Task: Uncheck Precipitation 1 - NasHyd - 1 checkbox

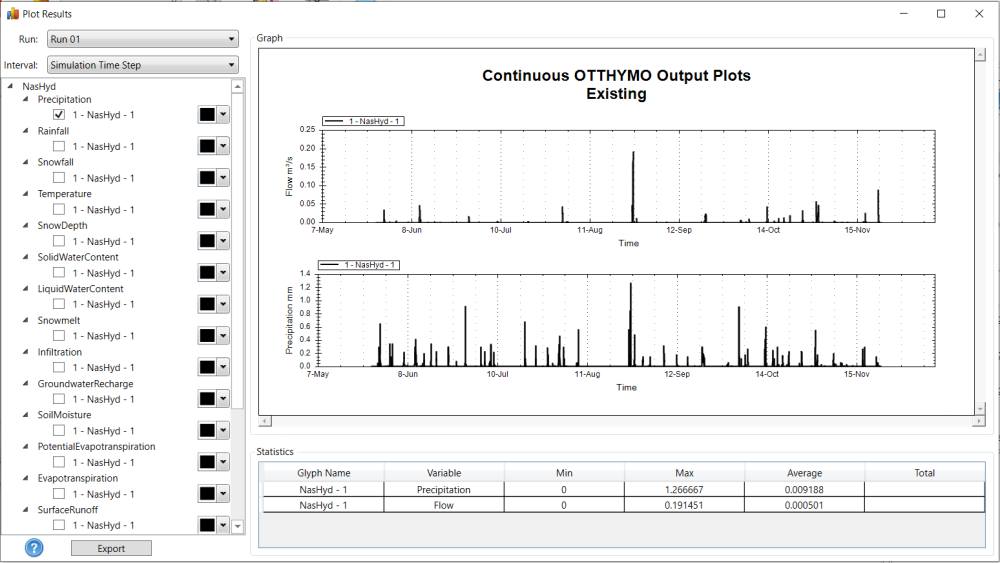Action: [x=59, y=115]
